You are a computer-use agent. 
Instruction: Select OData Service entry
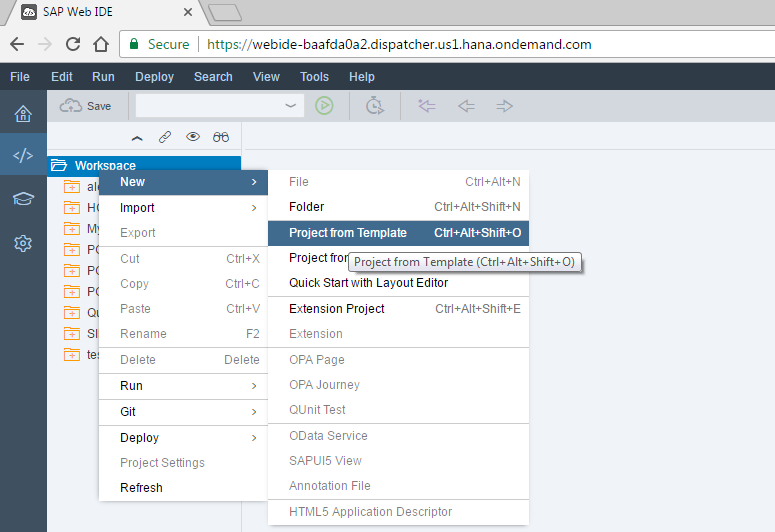point(398,436)
